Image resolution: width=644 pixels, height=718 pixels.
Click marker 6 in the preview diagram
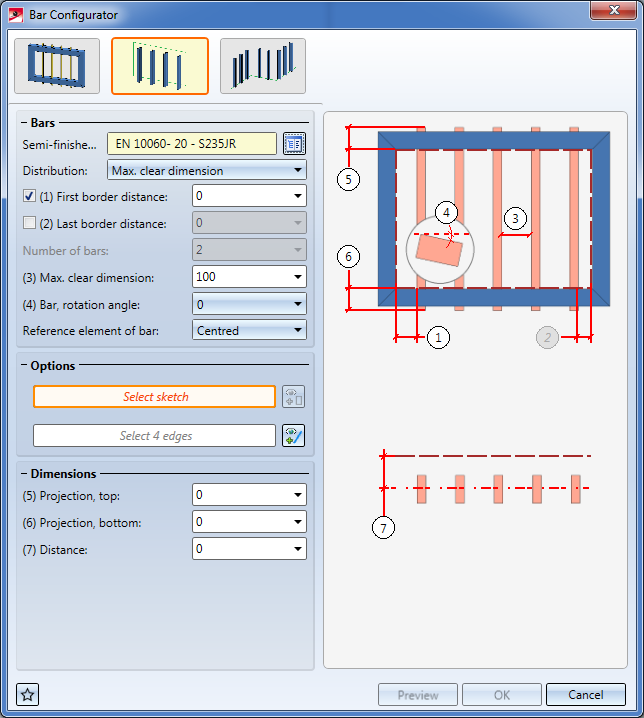tap(349, 256)
